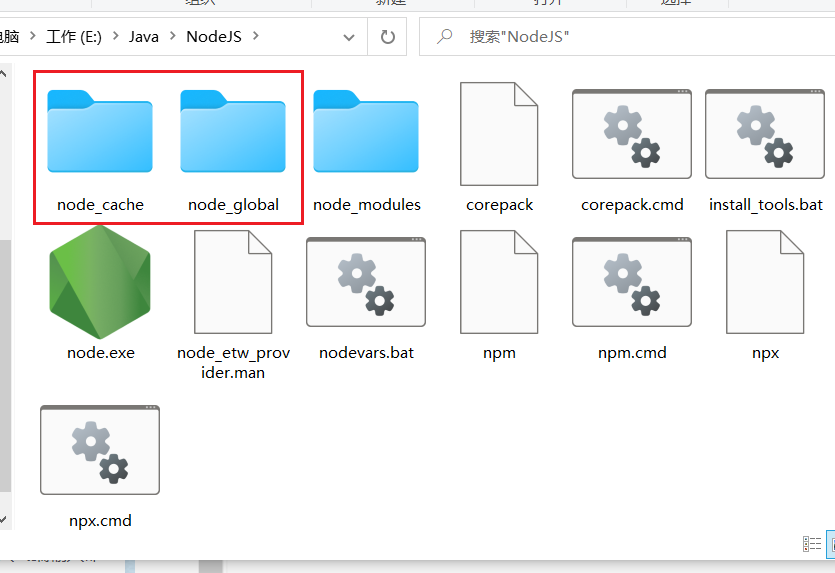Screen dimensions: 835x573
Task: Switch to details view layout
Action: tap(812, 544)
